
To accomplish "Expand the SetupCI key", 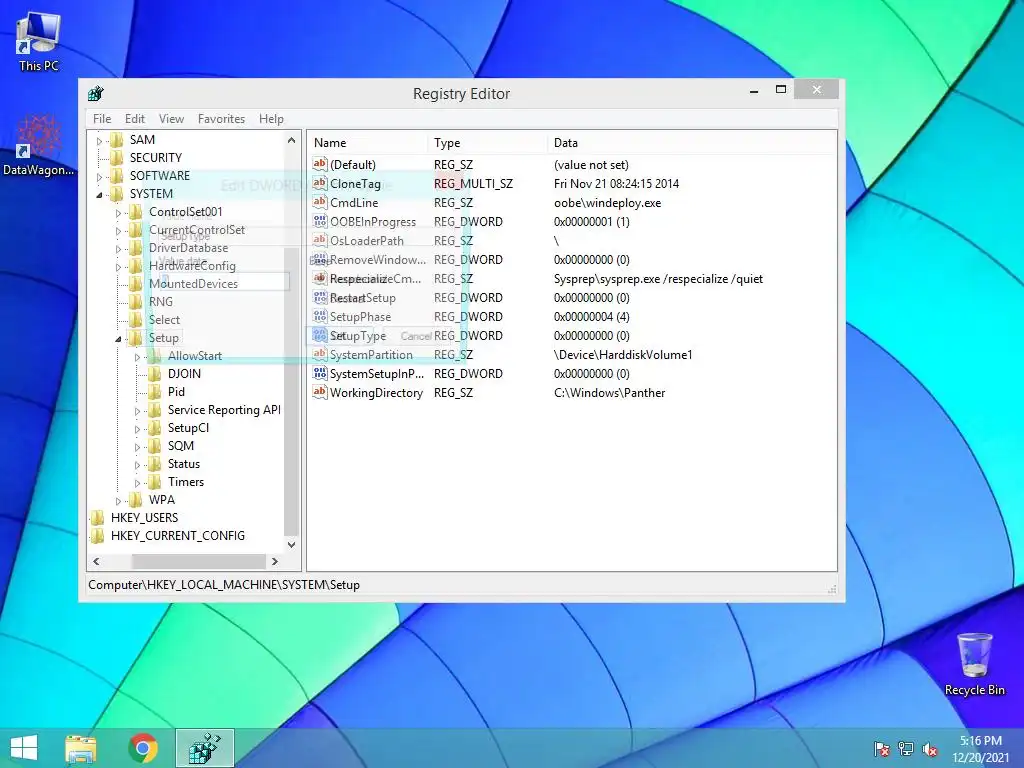I will (137, 429).
